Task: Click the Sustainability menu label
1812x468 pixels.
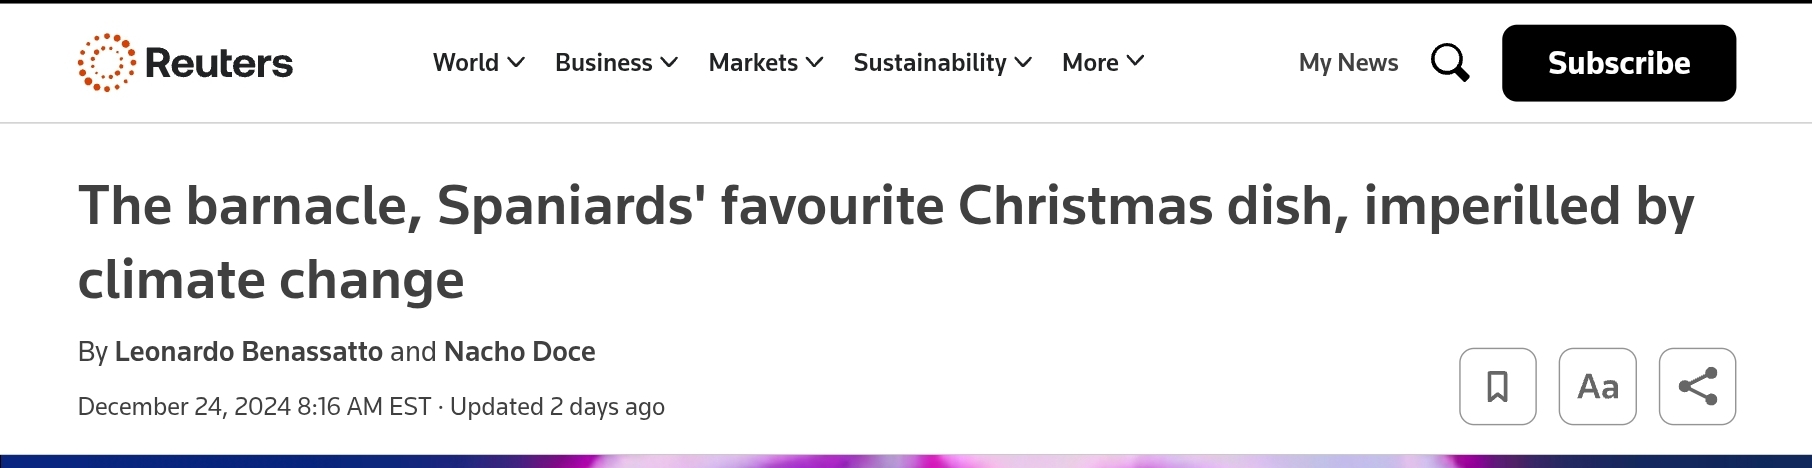Action: 929,62
